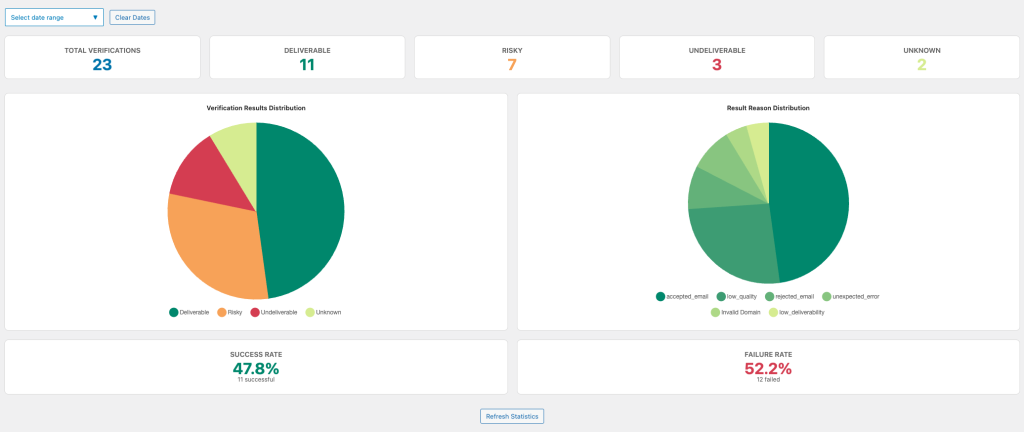Toggle Deliverable legend item in results chart
The height and width of the screenshot is (432, 1024).
(x=189, y=312)
